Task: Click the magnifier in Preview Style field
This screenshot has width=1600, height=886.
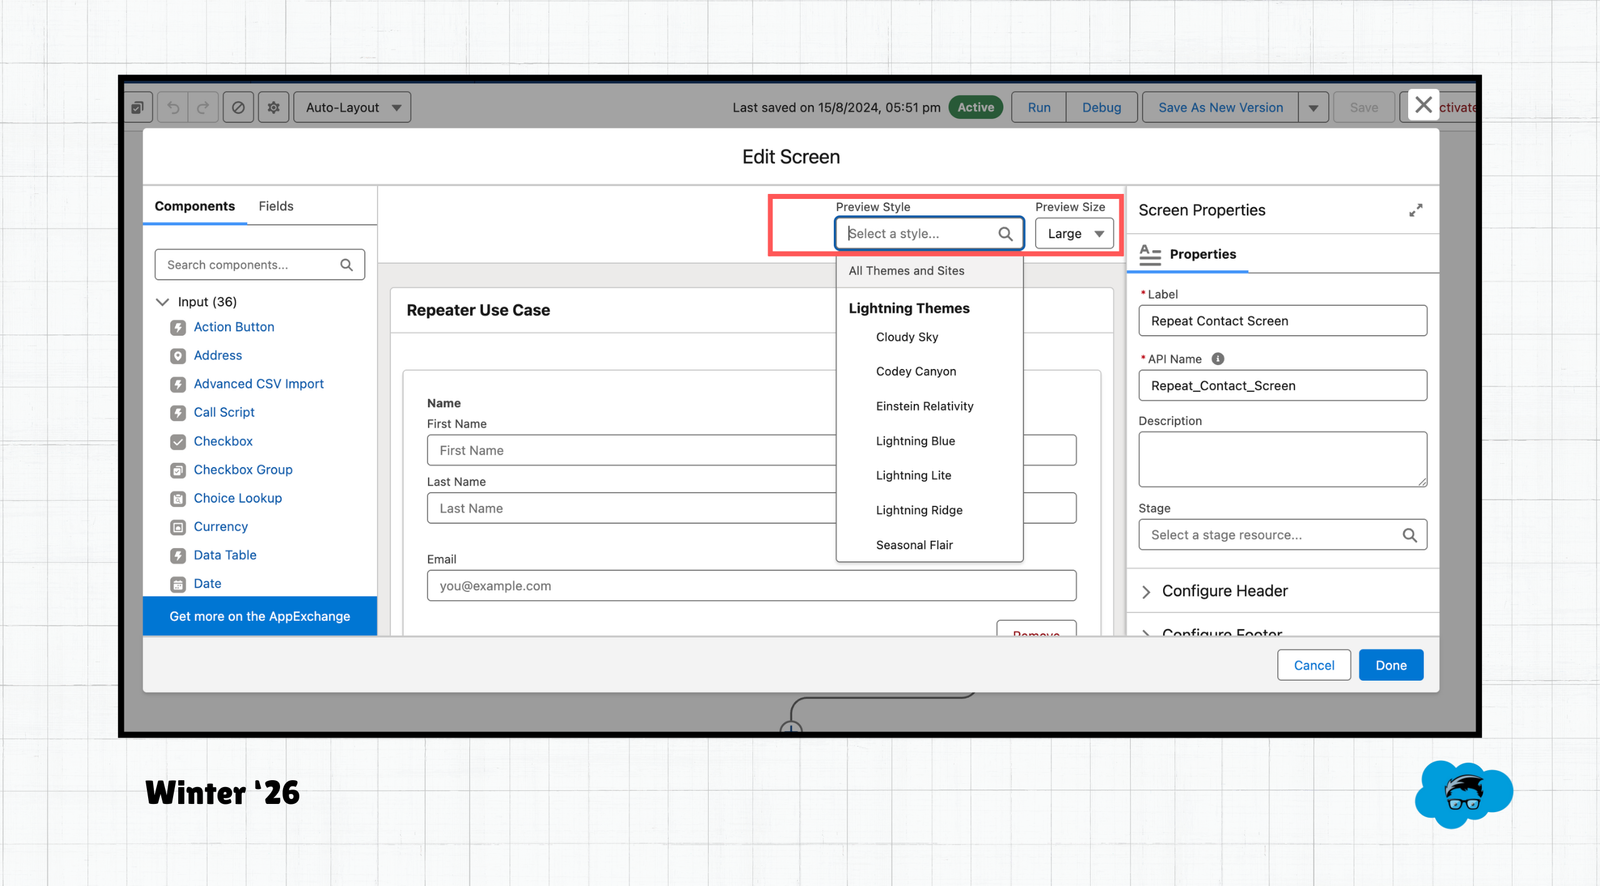Action: coord(1005,234)
